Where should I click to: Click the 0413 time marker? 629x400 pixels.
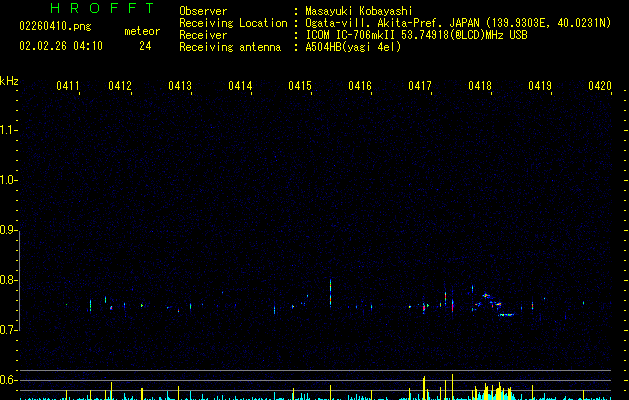180,86
